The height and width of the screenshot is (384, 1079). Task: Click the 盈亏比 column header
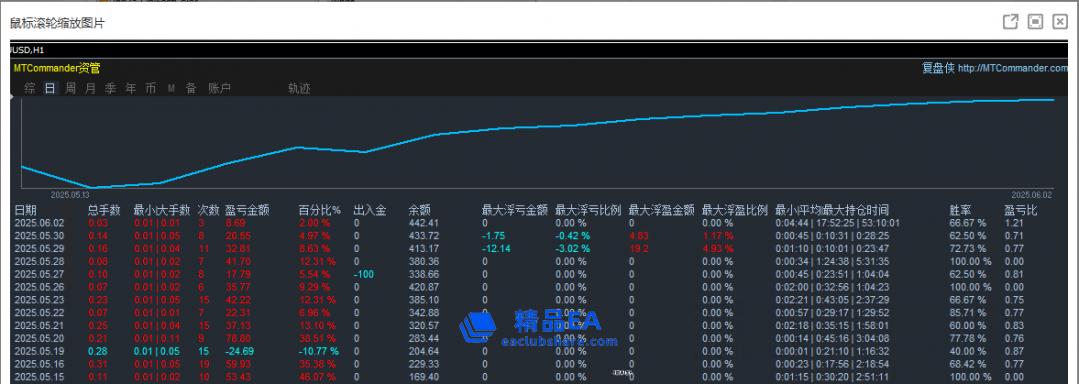pos(1021,211)
